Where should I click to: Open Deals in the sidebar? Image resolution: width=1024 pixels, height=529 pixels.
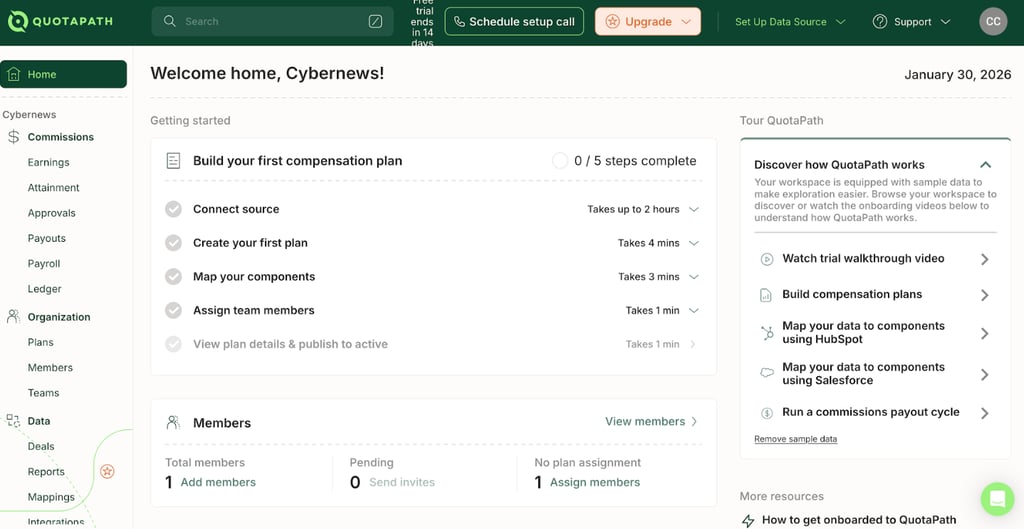(x=41, y=447)
